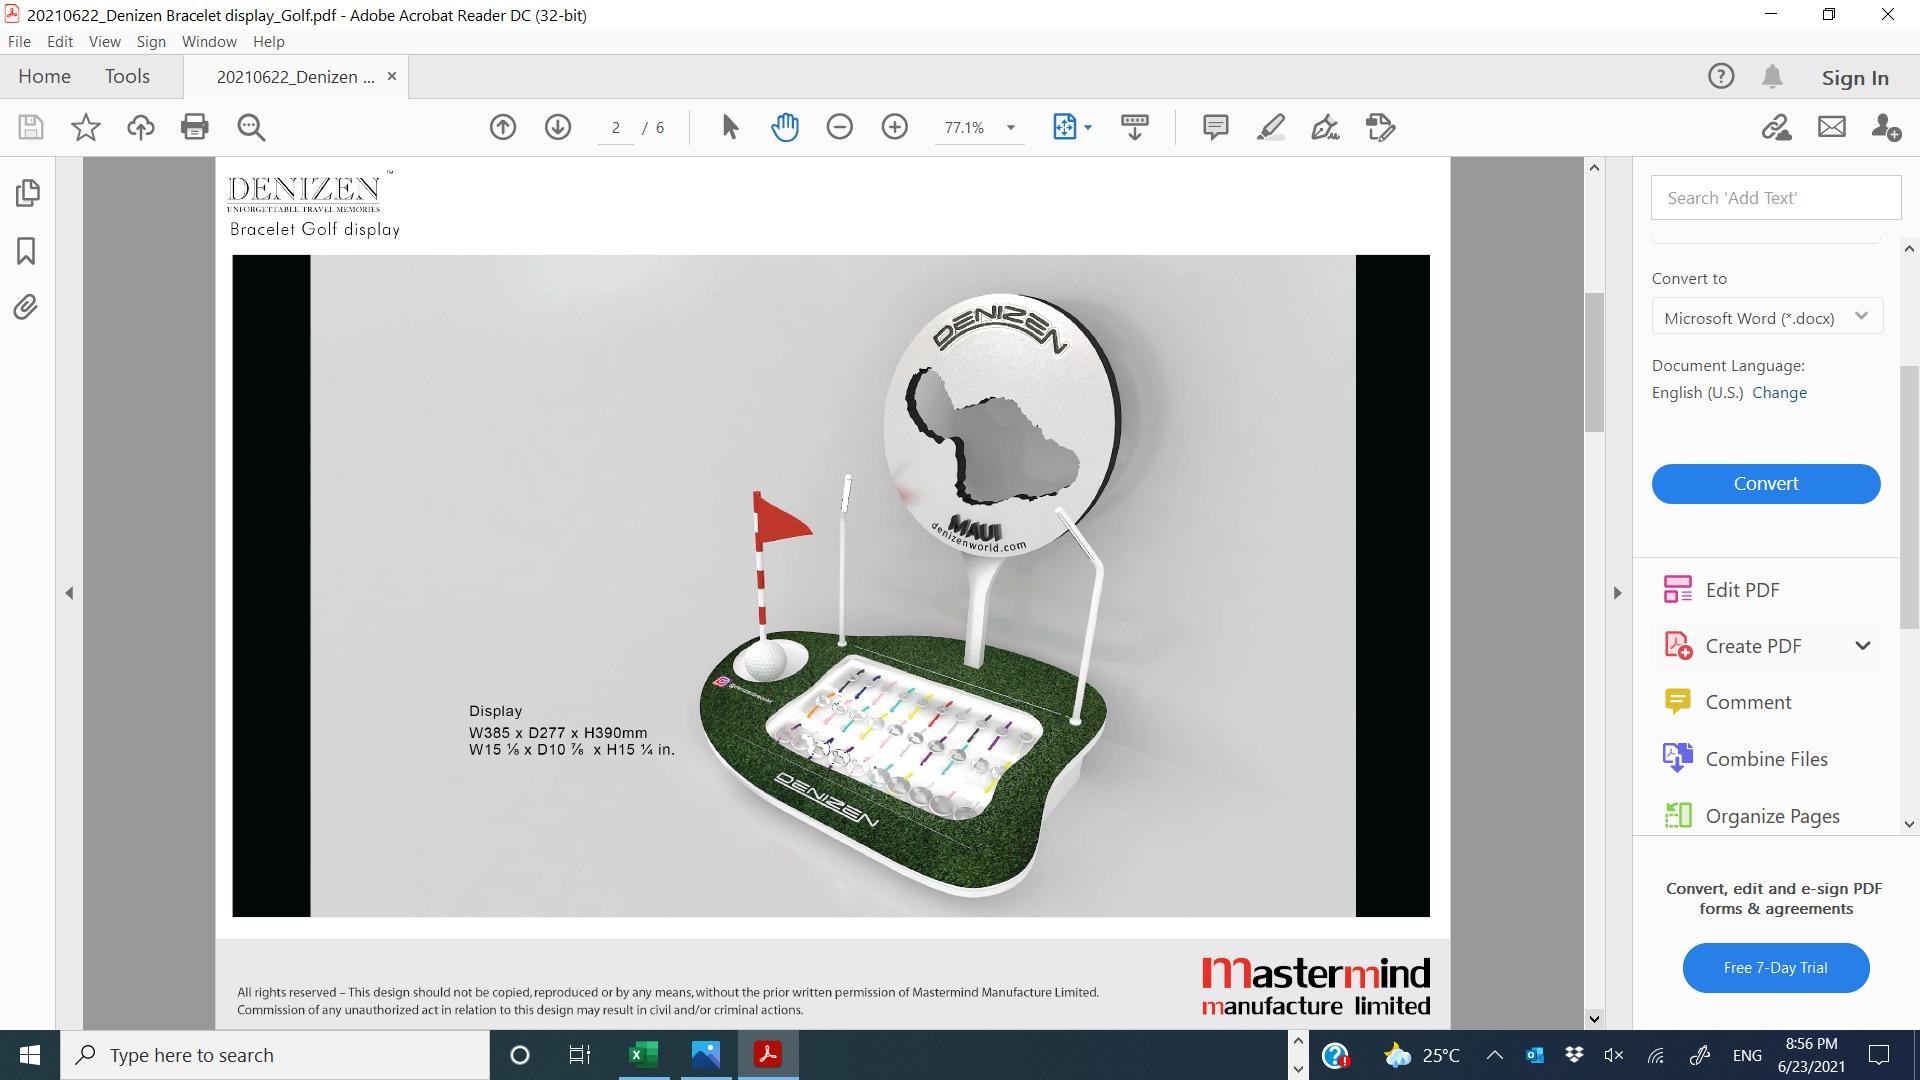Open the zoom level 77.1% dropdown
The height and width of the screenshot is (1080, 1920).
[x=1010, y=127]
